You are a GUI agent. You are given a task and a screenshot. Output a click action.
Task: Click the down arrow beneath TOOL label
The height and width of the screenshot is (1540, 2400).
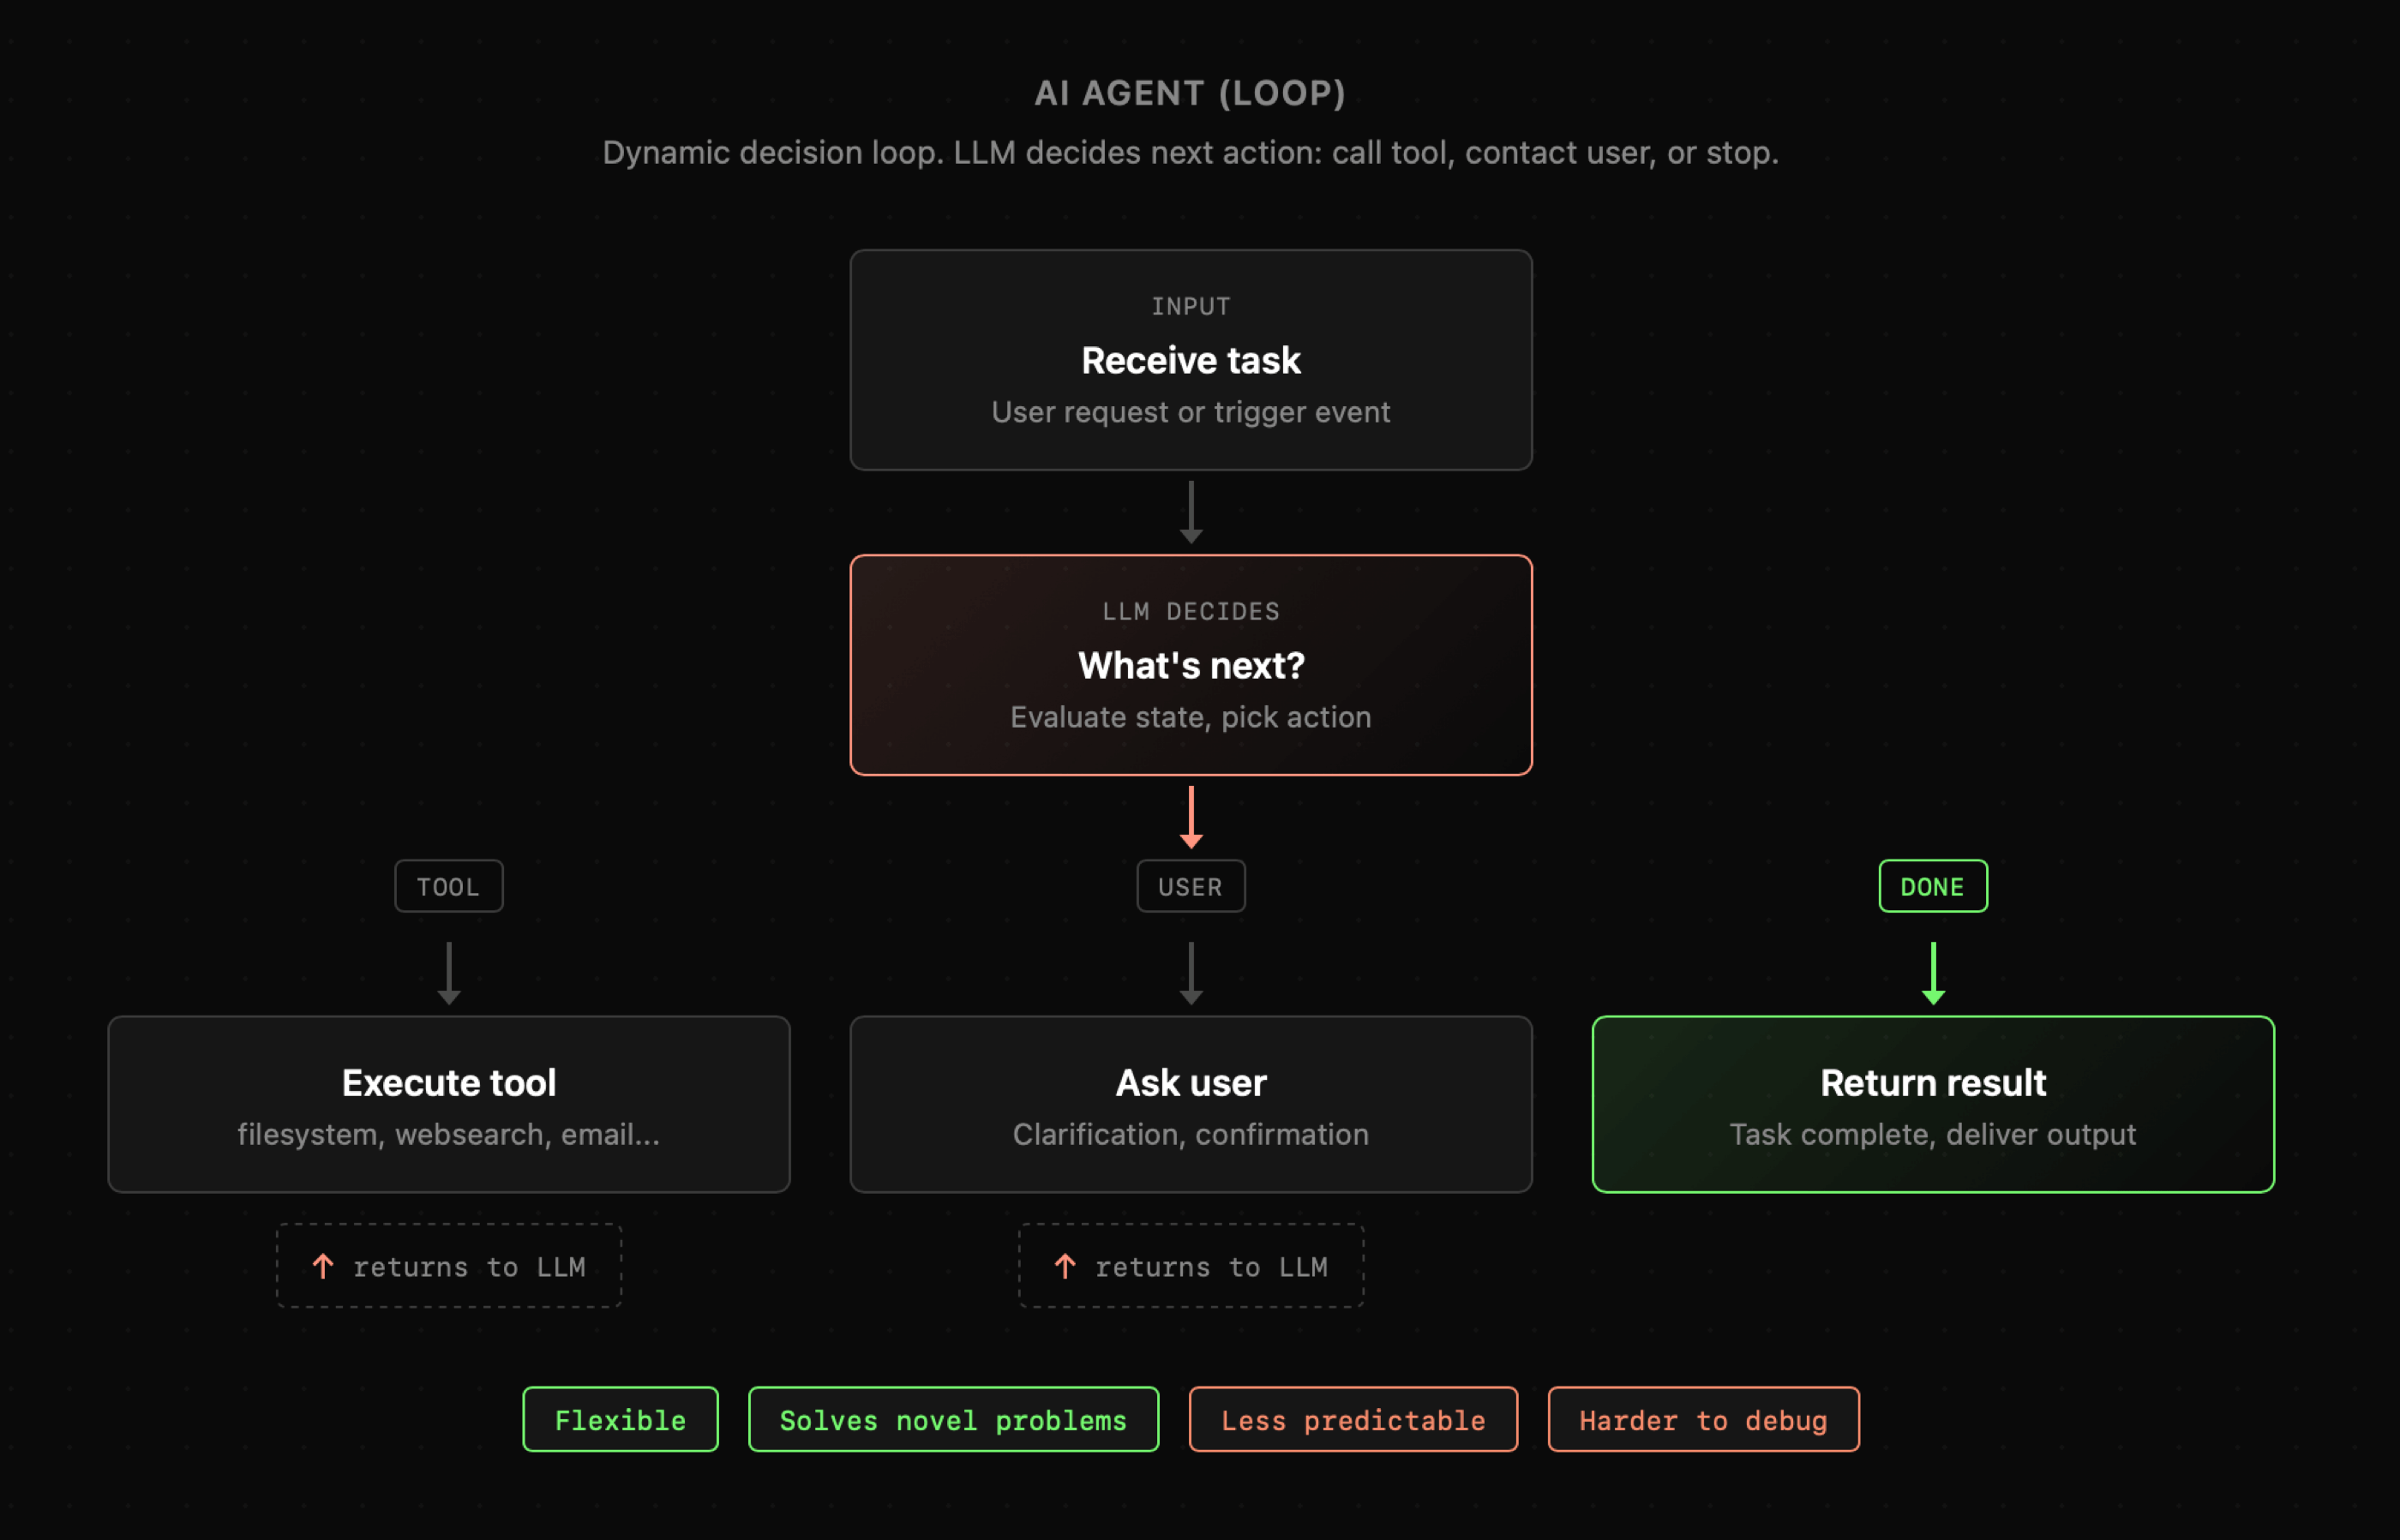coord(449,973)
